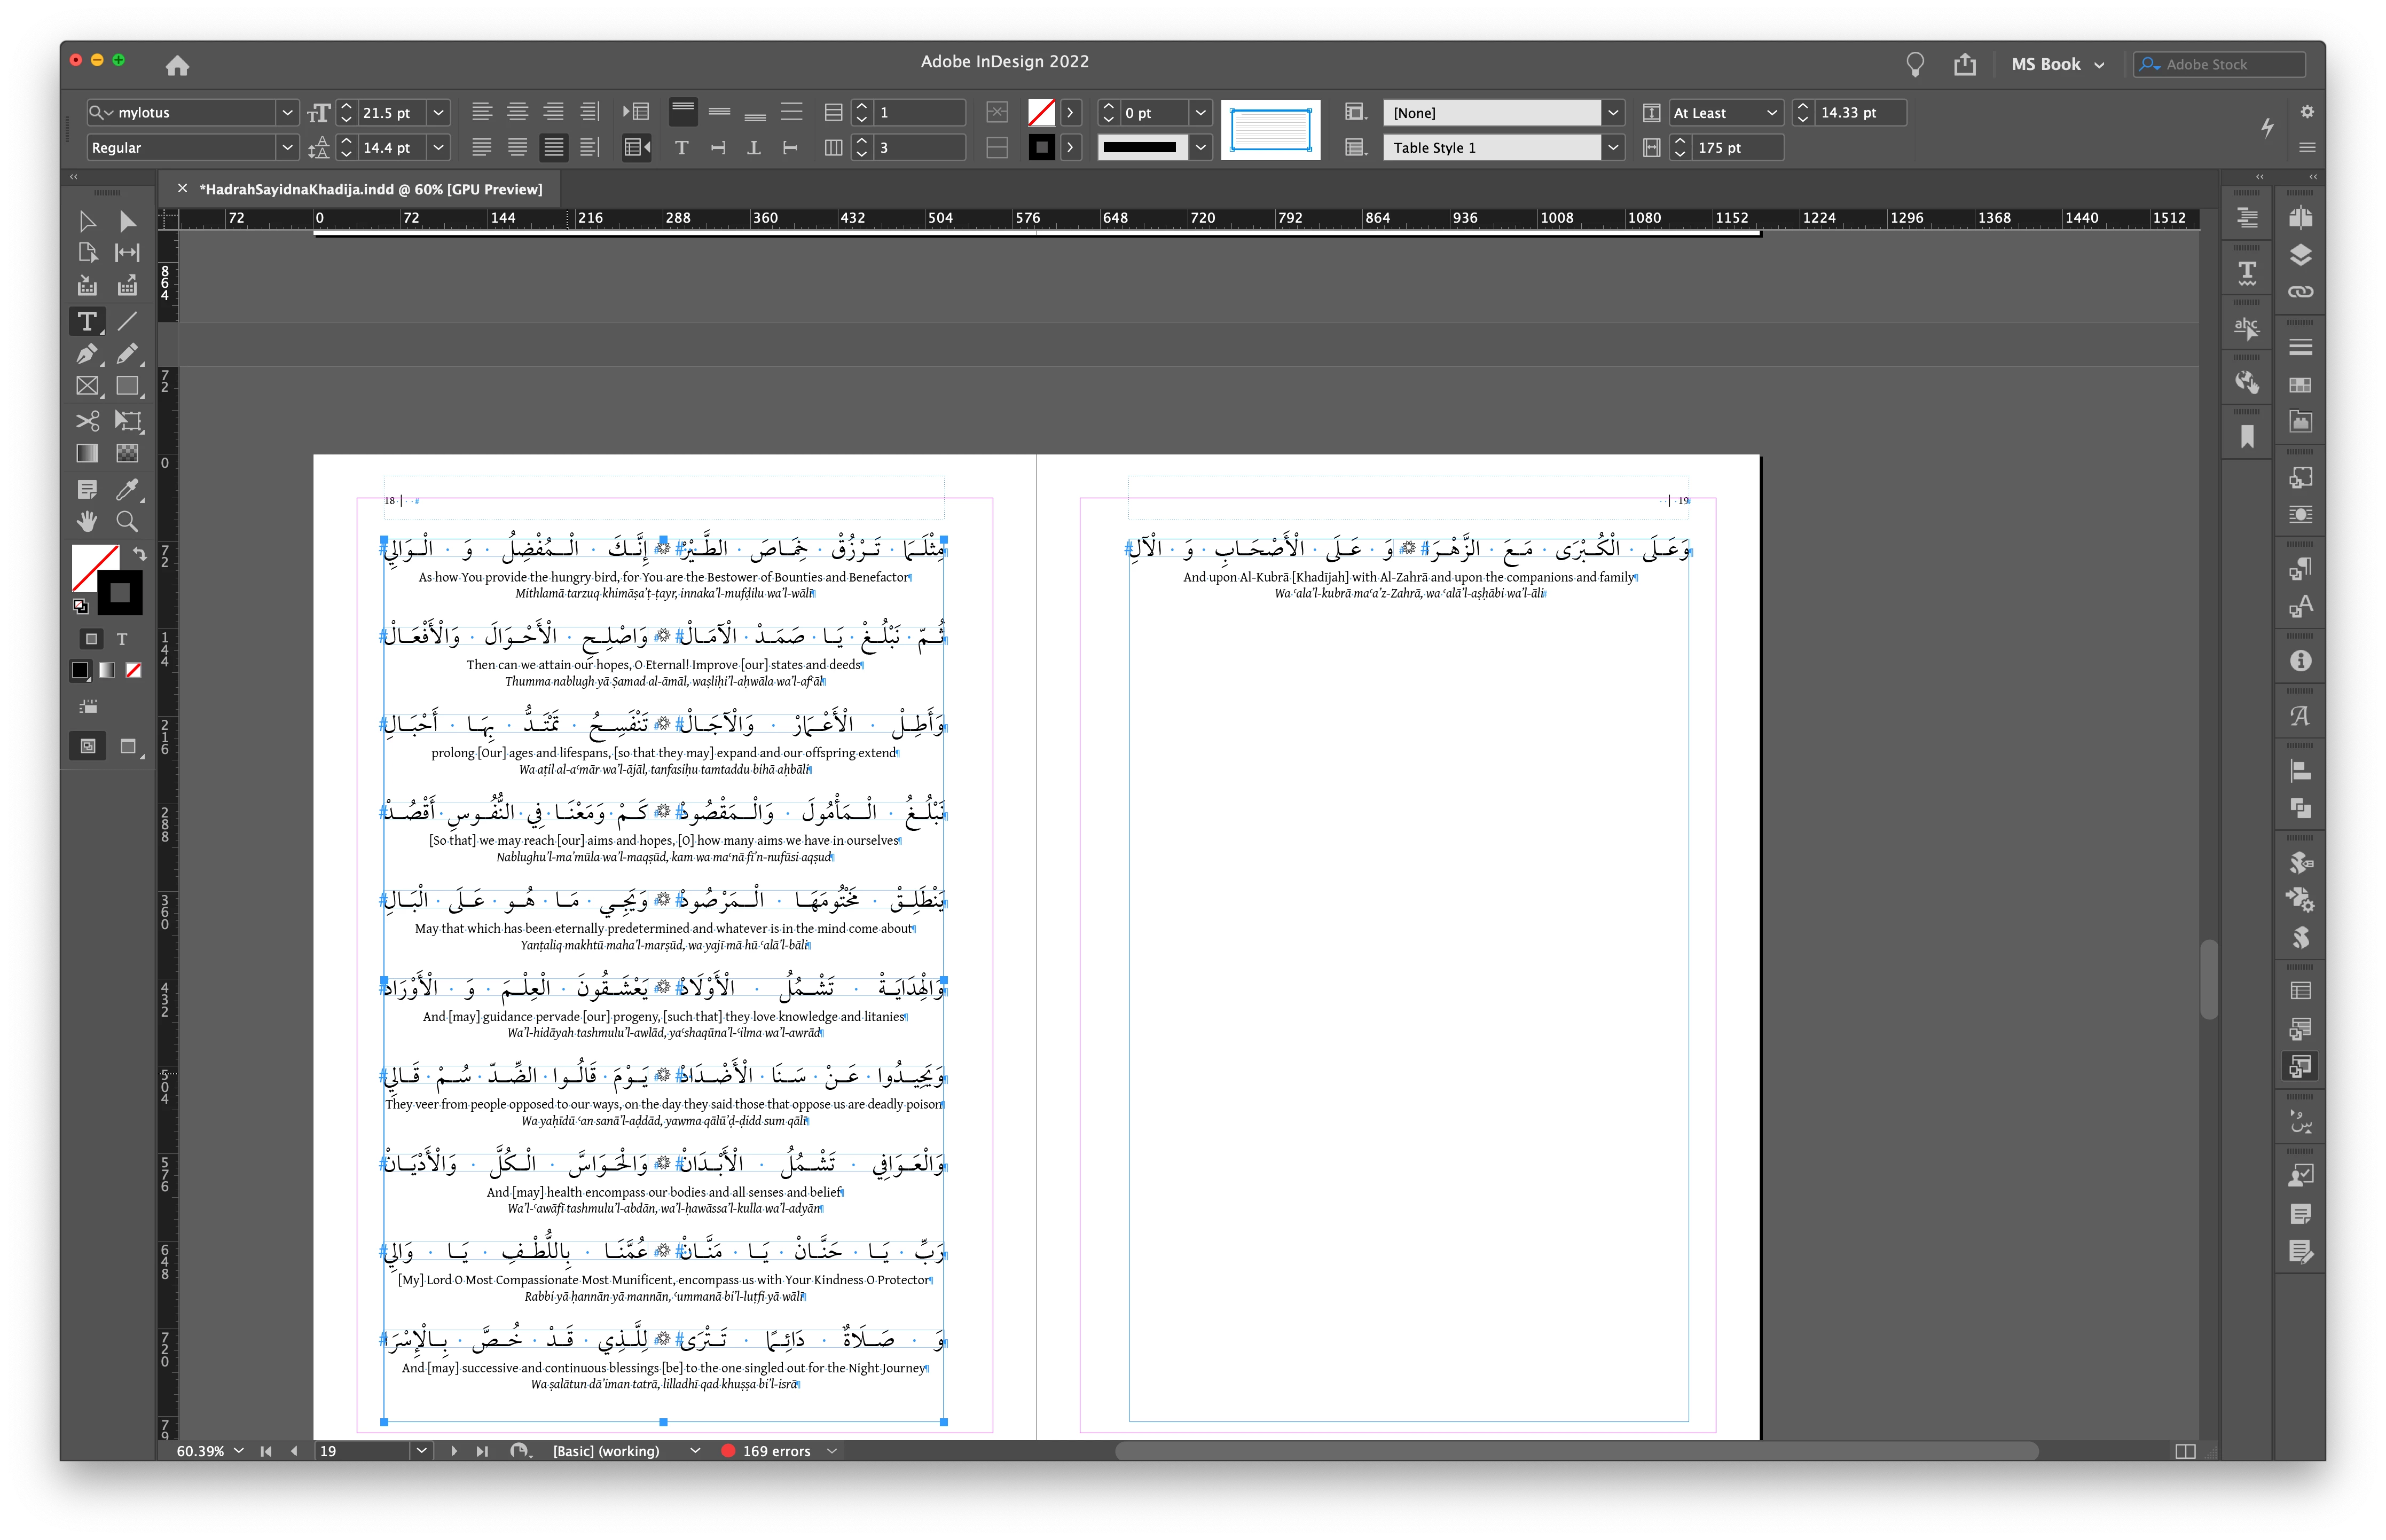Viewport: 2386px width, 1540px height.
Task: Select the HadrahSayidnaKhadija.indd document tab
Action: [x=370, y=189]
